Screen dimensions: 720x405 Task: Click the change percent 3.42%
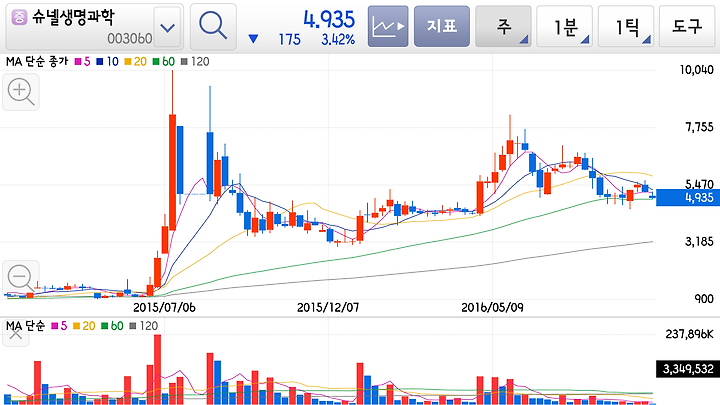click(338, 40)
